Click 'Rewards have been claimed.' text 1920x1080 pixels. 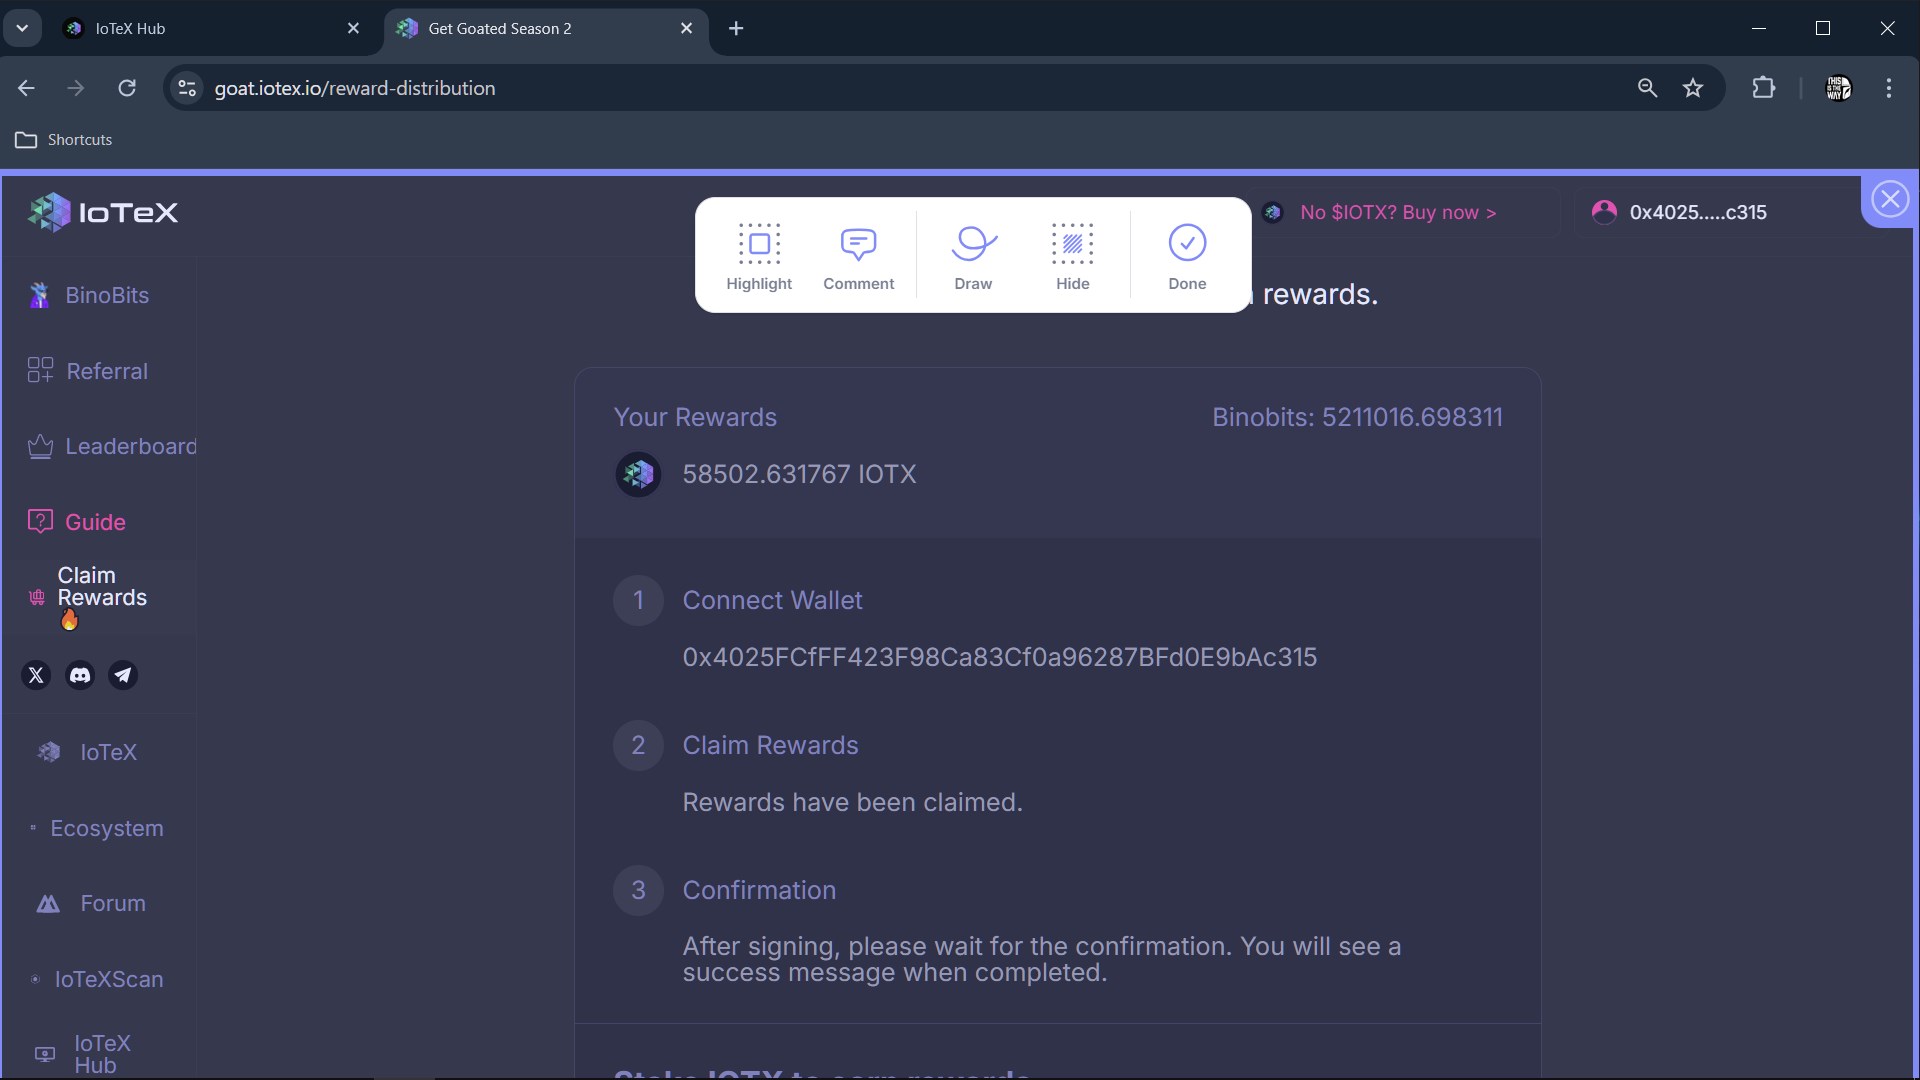852,802
